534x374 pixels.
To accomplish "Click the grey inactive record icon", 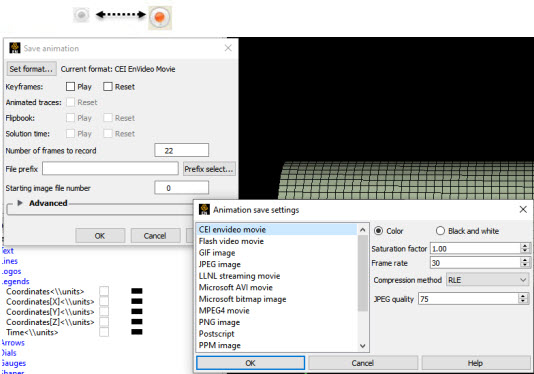I will click(81, 15).
